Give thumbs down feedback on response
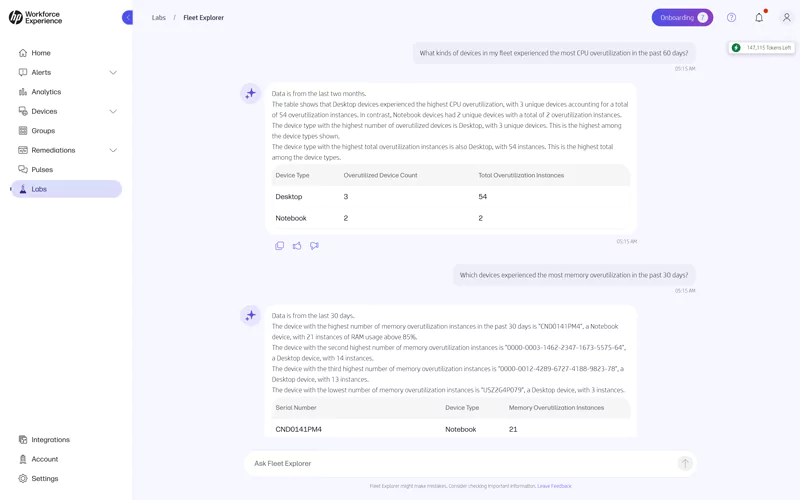This screenshot has height=500, width=800. (x=314, y=246)
